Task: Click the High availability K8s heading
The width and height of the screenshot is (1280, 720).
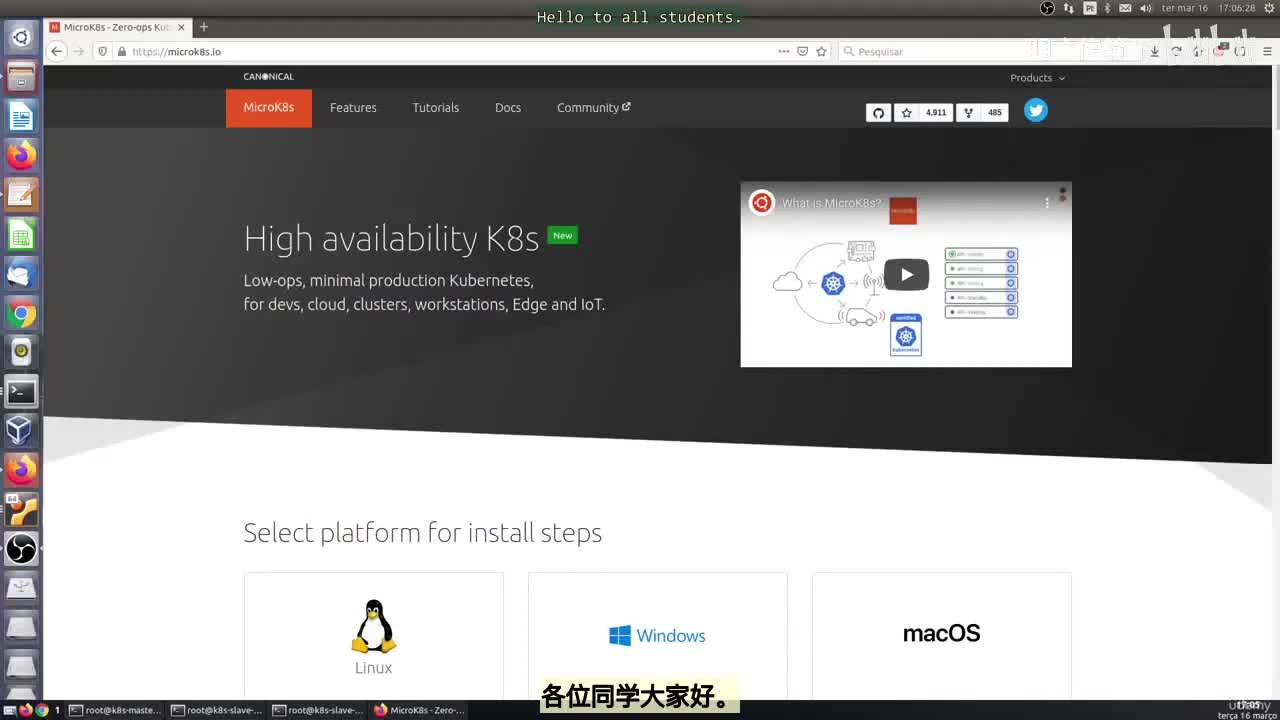Action: 391,239
